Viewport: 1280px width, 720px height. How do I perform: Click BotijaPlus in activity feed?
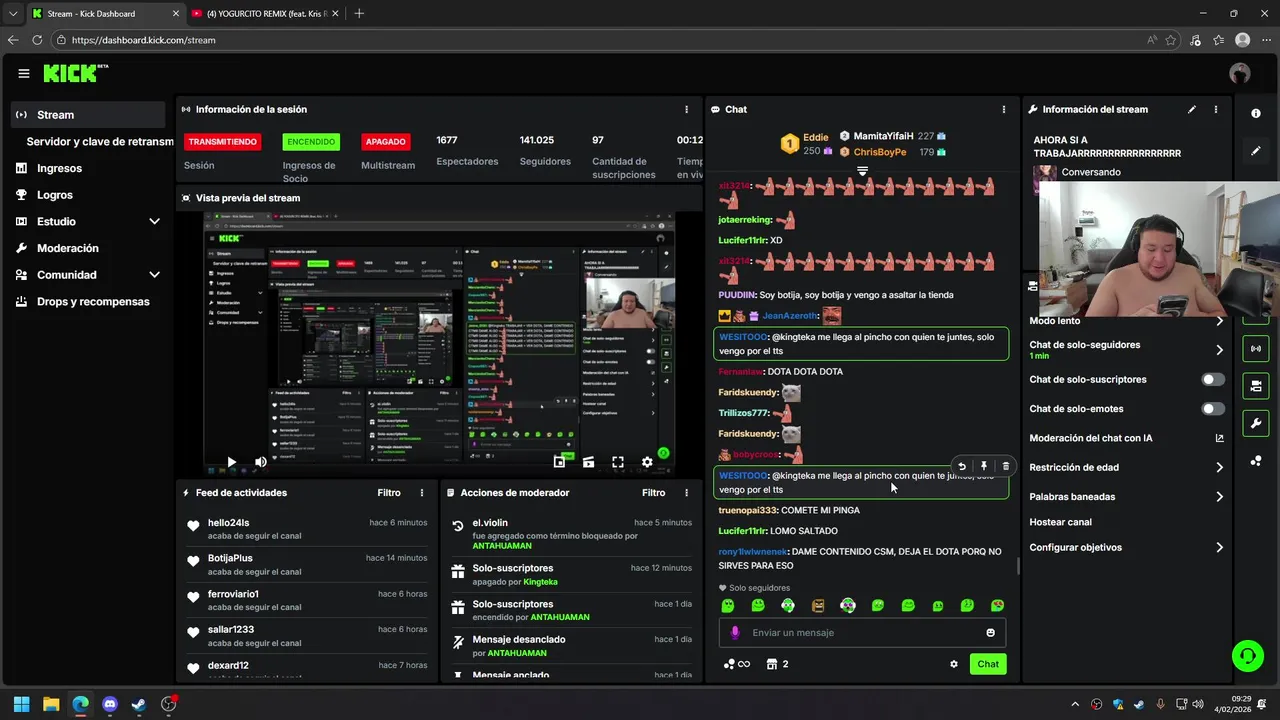click(230, 558)
